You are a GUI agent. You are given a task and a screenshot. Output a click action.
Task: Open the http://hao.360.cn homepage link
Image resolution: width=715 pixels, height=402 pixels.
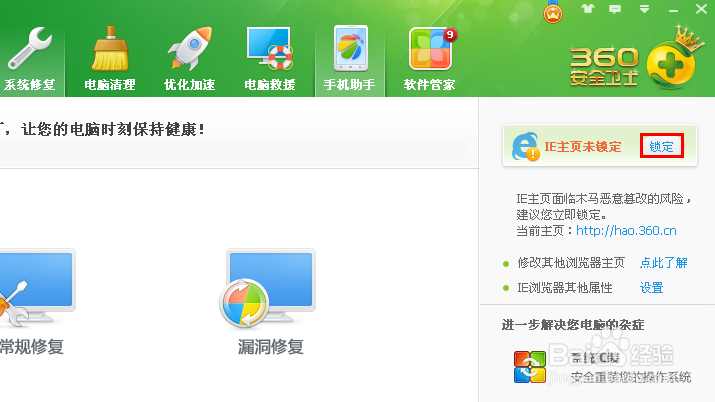[626, 231]
